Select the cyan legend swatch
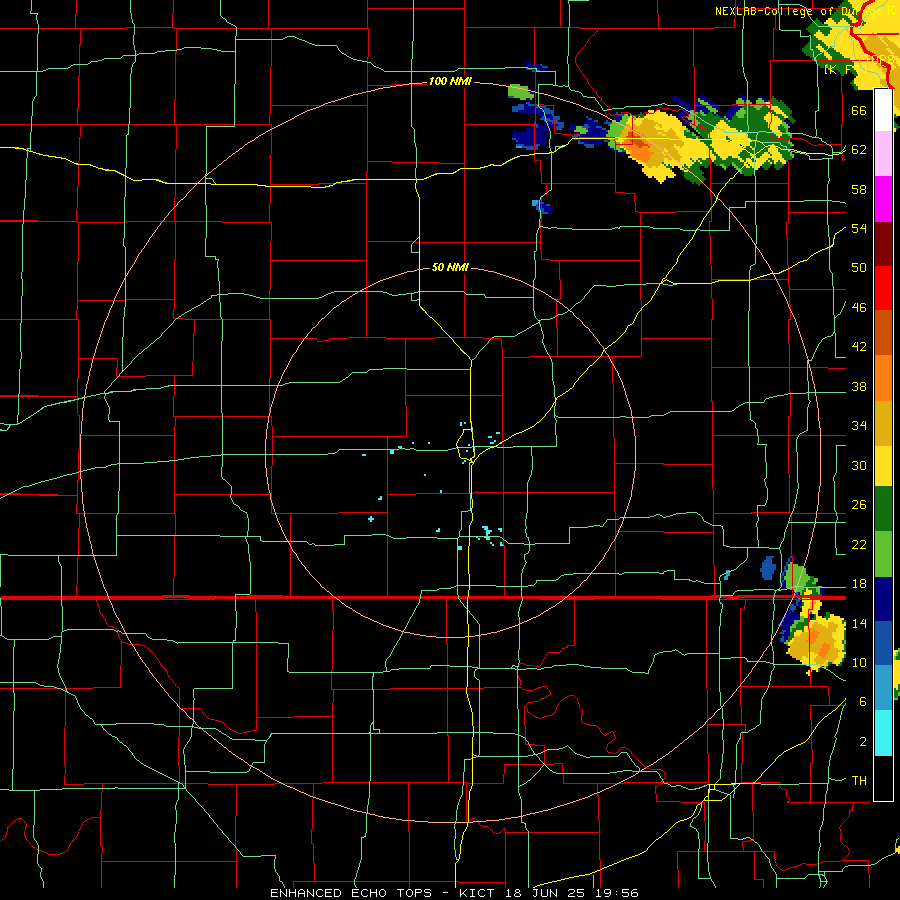Viewport: 900px width, 900px height. coord(883,733)
